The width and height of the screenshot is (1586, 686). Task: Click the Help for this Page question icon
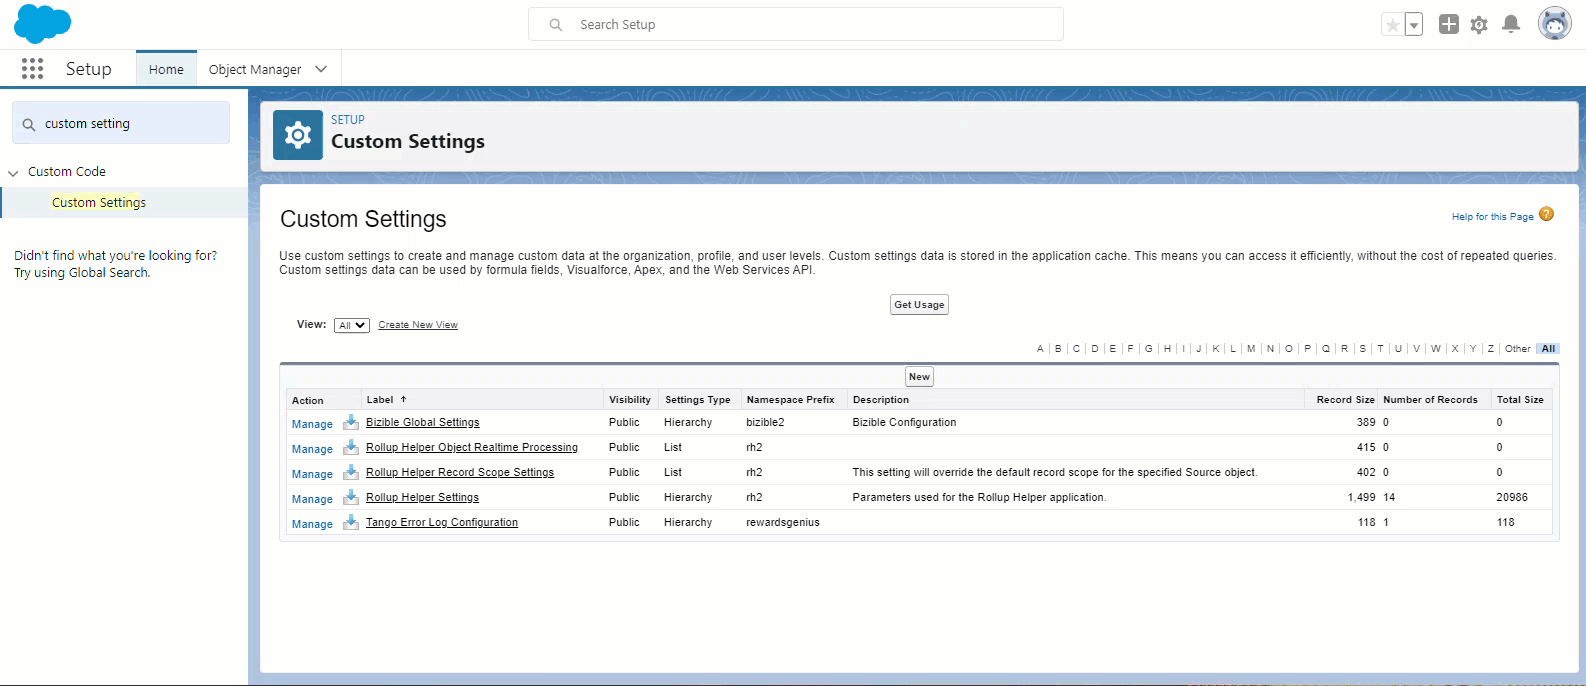pyautogui.click(x=1547, y=214)
